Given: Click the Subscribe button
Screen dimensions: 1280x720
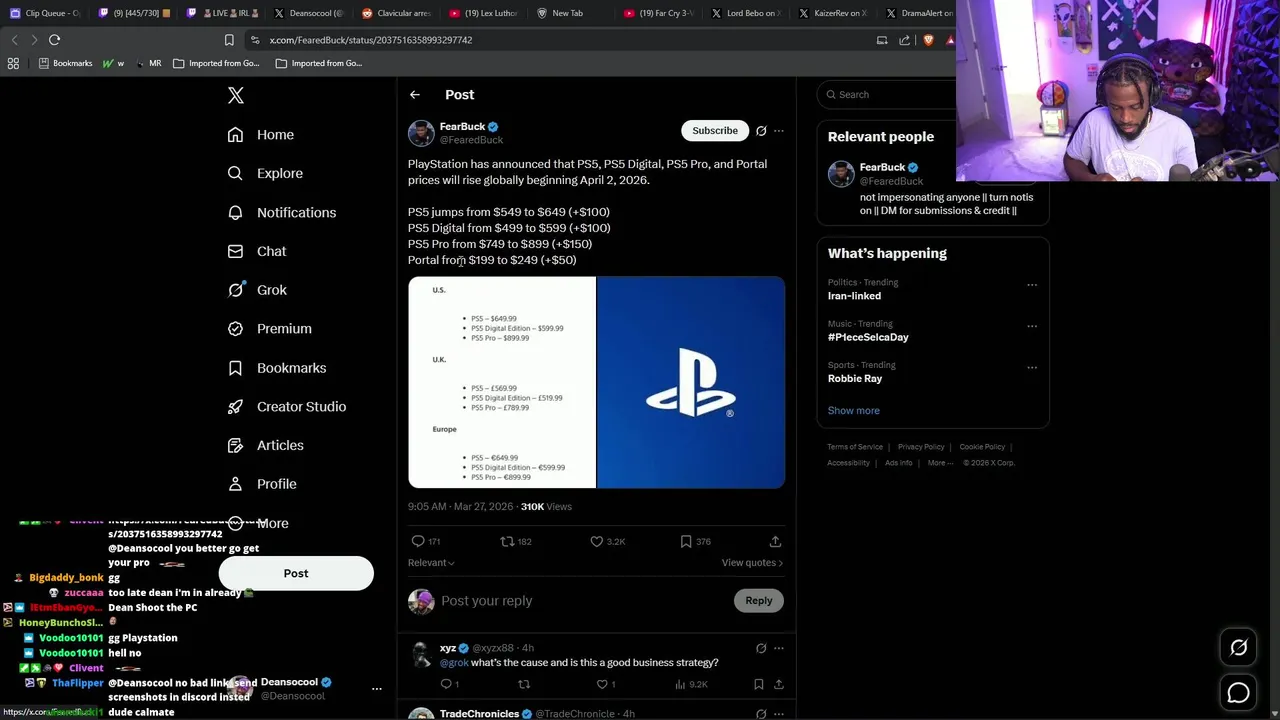Looking at the screenshot, I should 715,131.
